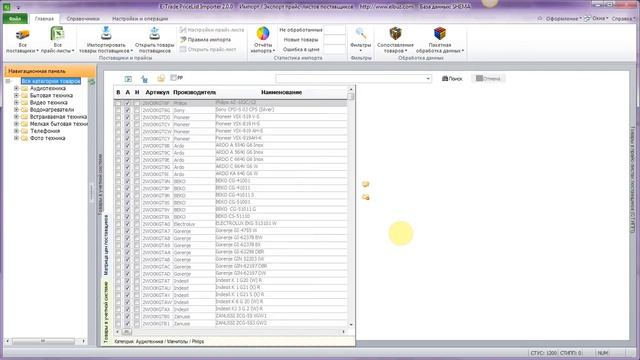Click the upper yellow icon right of table
This screenshot has height=360, width=640.
[x=366, y=184]
